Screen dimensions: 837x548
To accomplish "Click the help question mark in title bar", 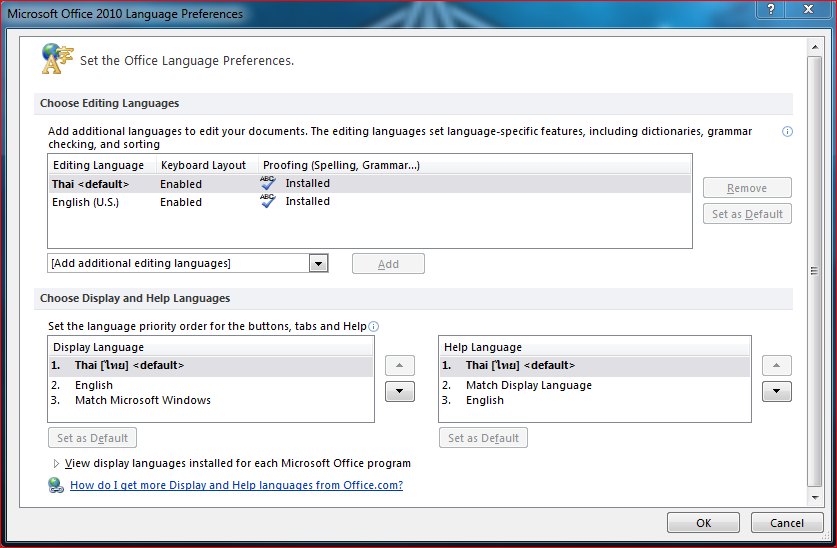I will click(x=771, y=9).
